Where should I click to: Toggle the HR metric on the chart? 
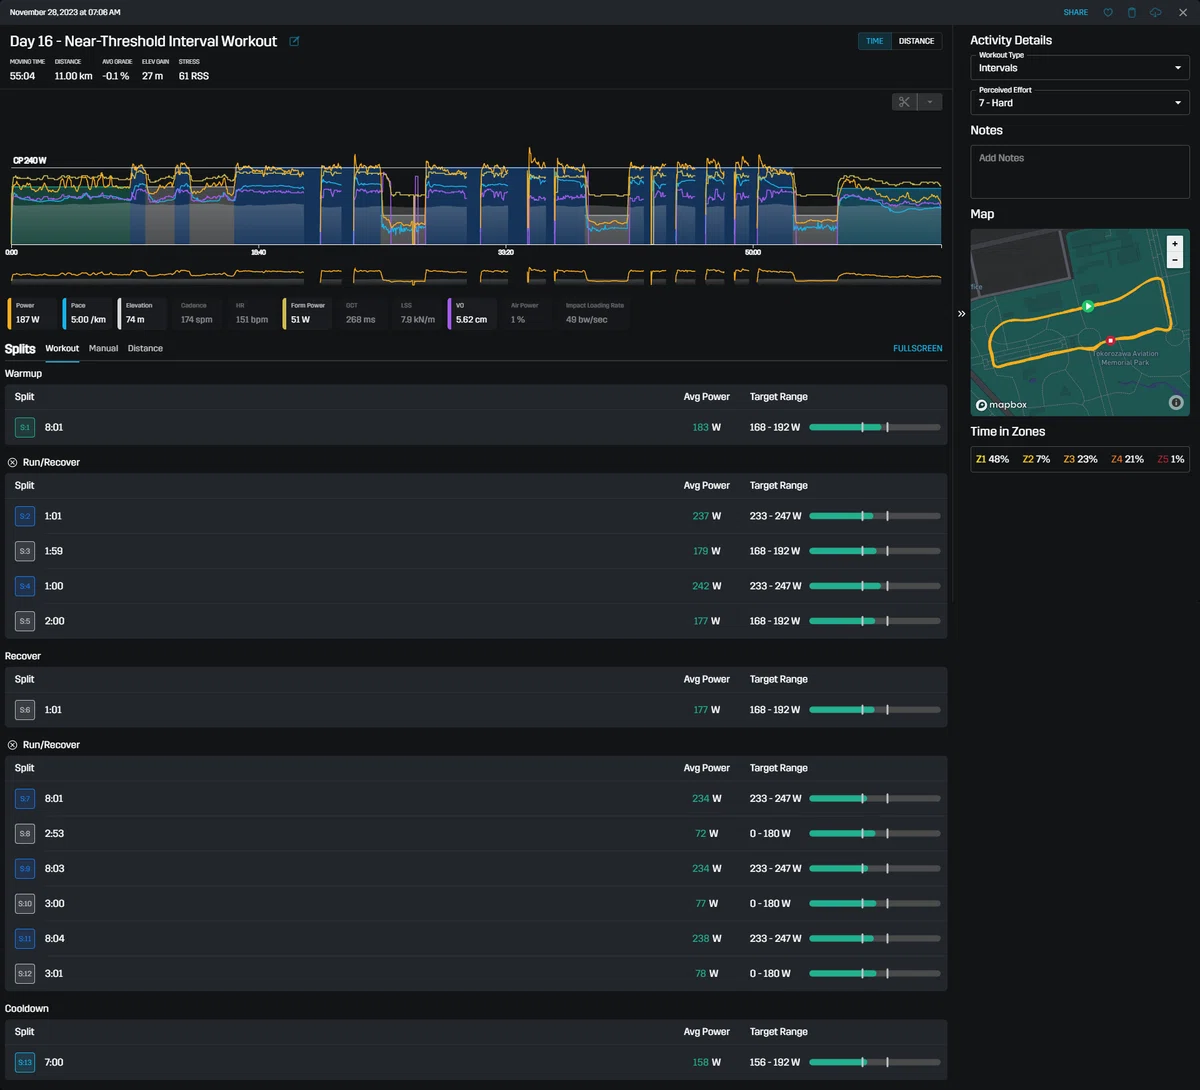point(251,313)
